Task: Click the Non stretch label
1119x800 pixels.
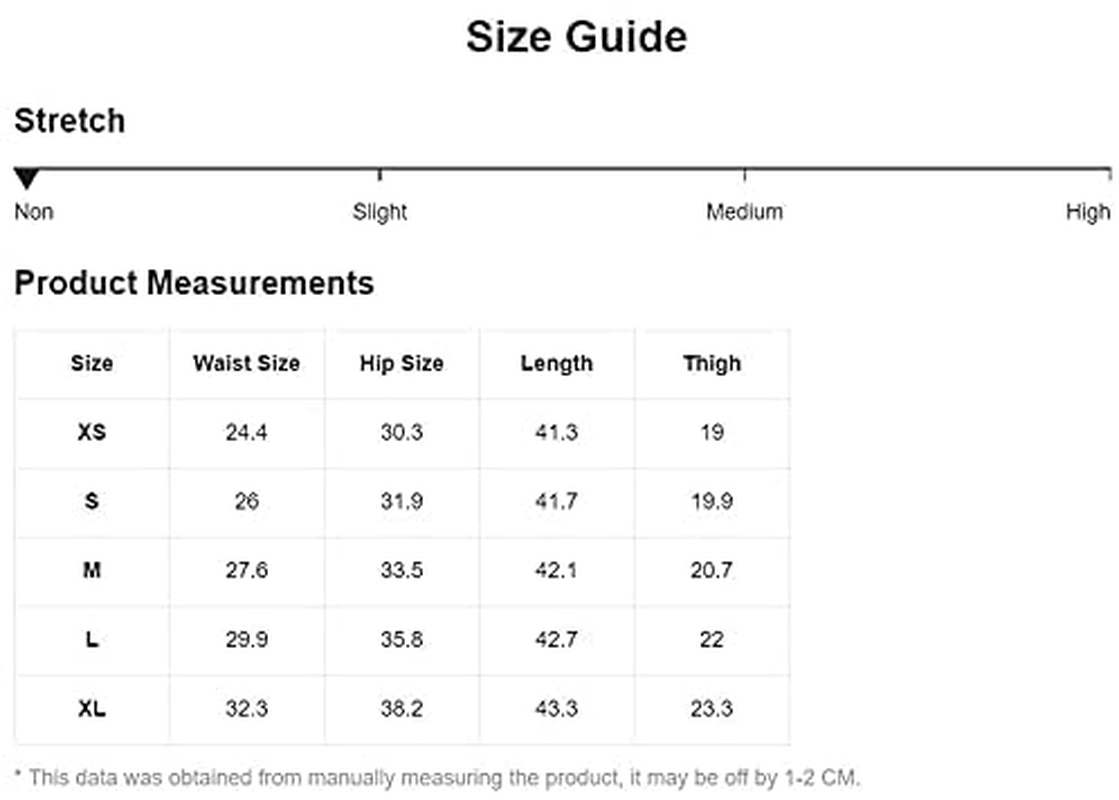Action: pyautogui.click(x=34, y=212)
